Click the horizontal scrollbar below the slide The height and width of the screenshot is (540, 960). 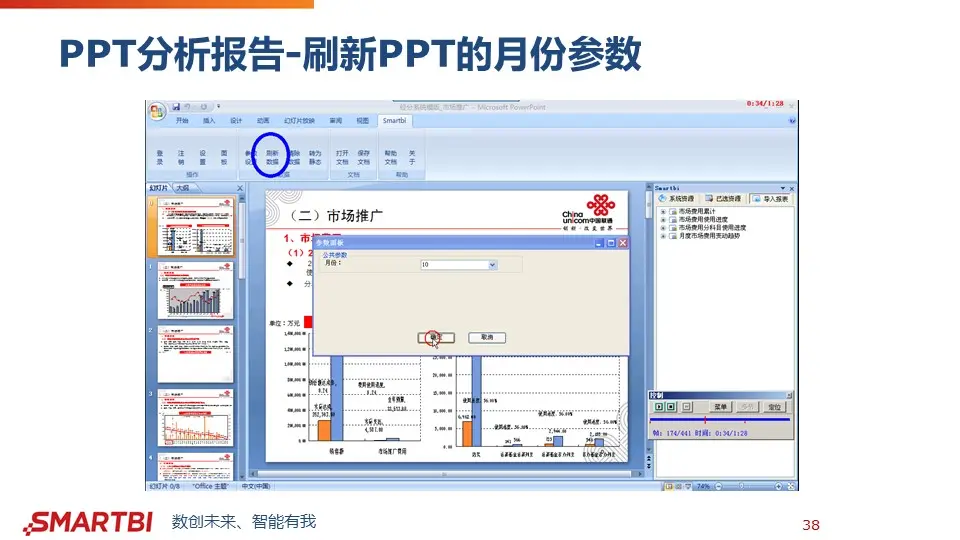click(444, 474)
